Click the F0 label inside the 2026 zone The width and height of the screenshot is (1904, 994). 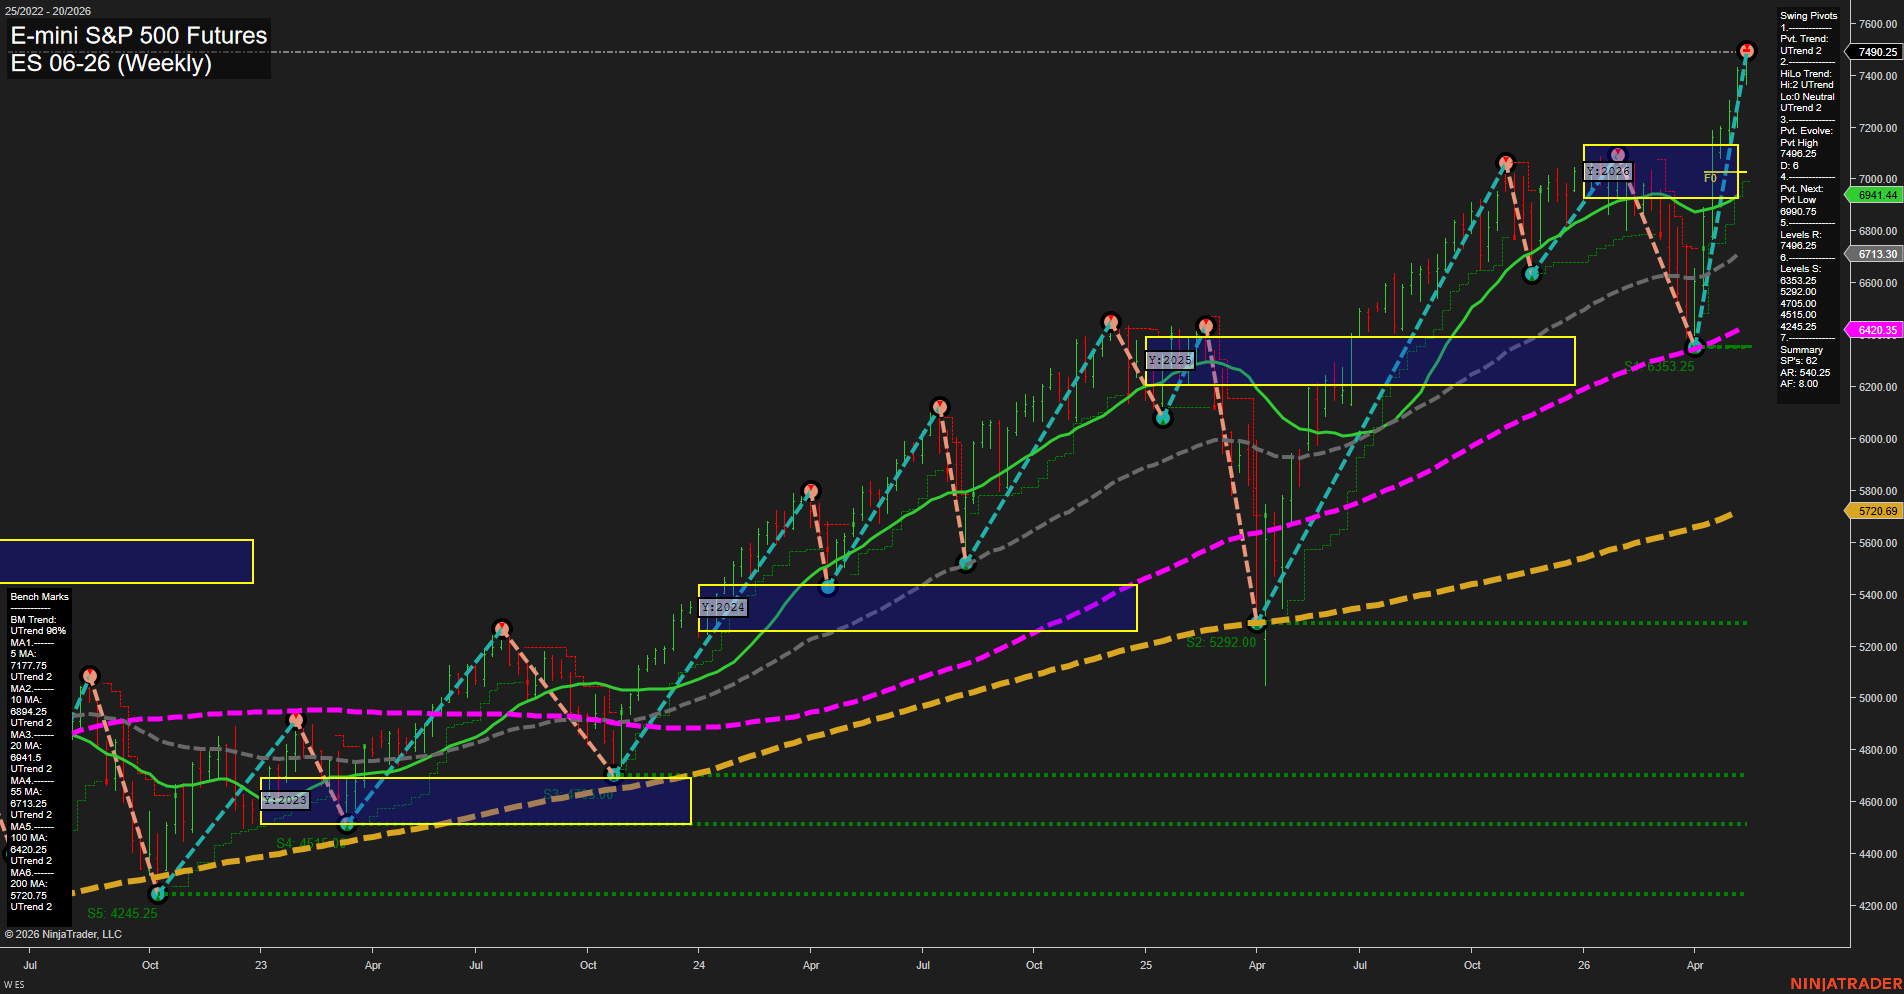click(1710, 178)
